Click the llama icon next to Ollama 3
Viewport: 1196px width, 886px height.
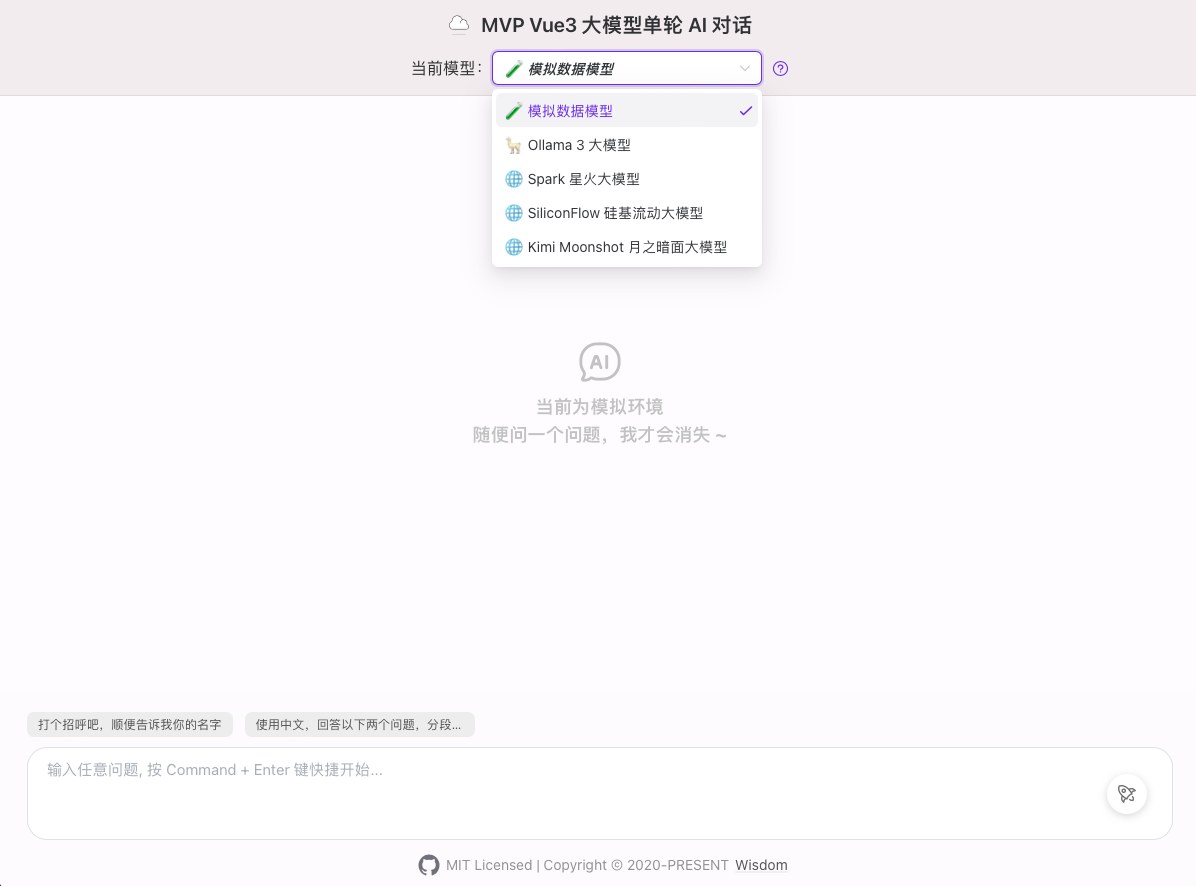(x=513, y=145)
